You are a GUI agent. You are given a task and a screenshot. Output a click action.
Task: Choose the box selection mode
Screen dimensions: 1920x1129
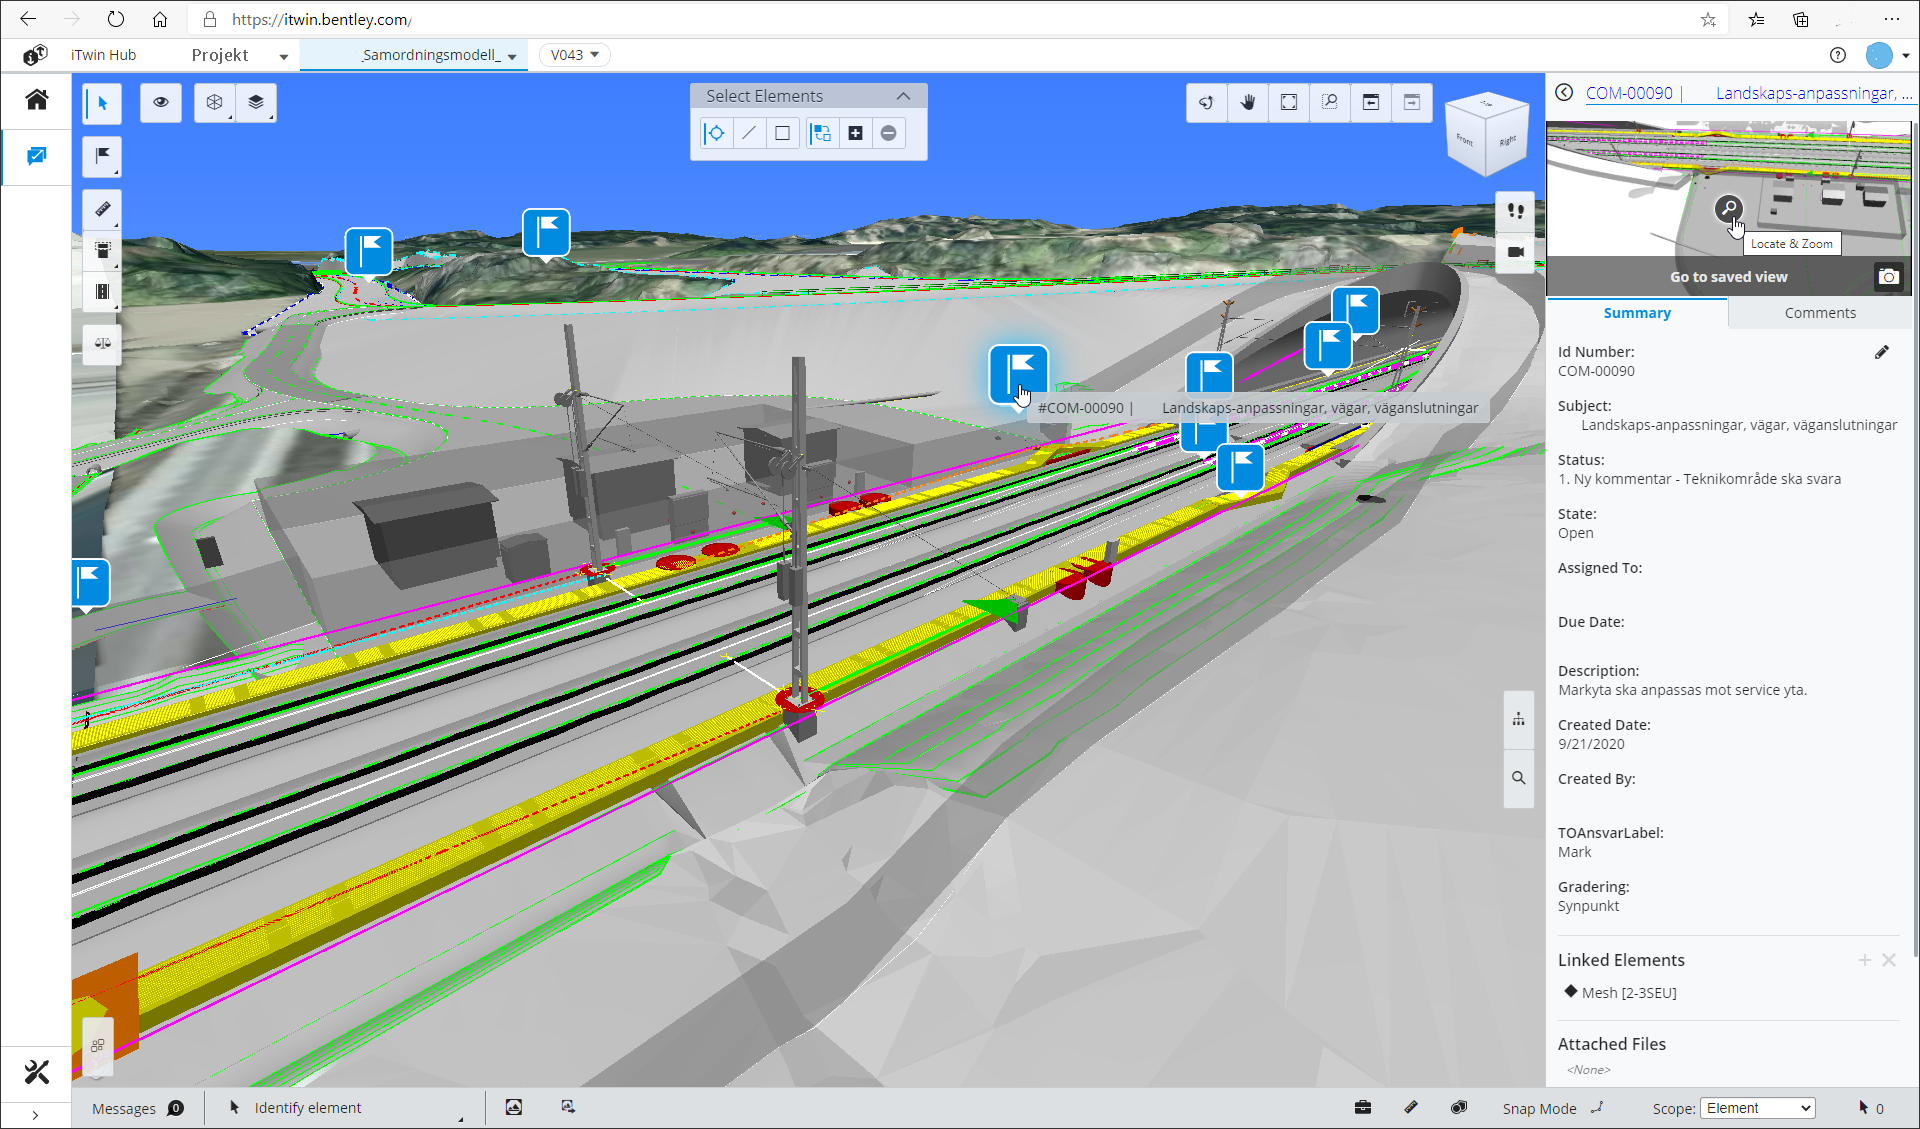click(x=782, y=133)
